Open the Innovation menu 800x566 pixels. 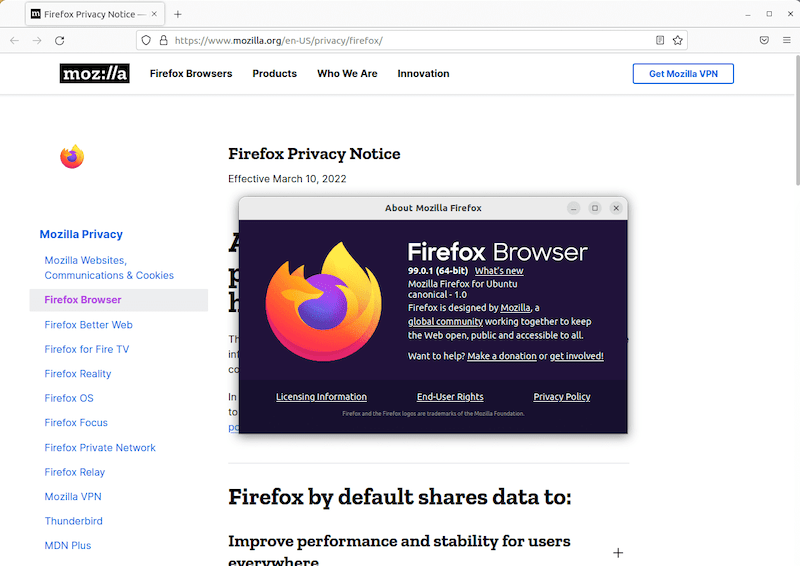pos(423,73)
